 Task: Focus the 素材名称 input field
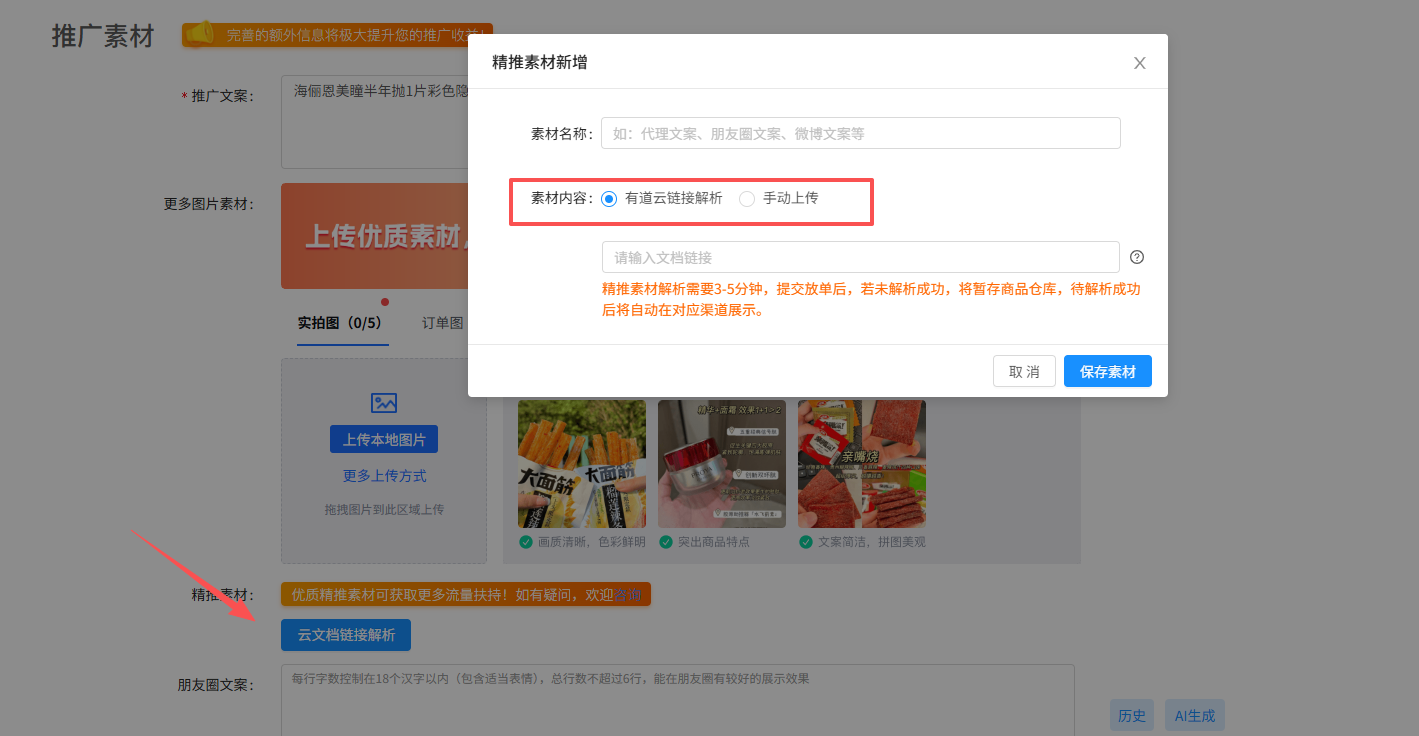[x=860, y=133]
